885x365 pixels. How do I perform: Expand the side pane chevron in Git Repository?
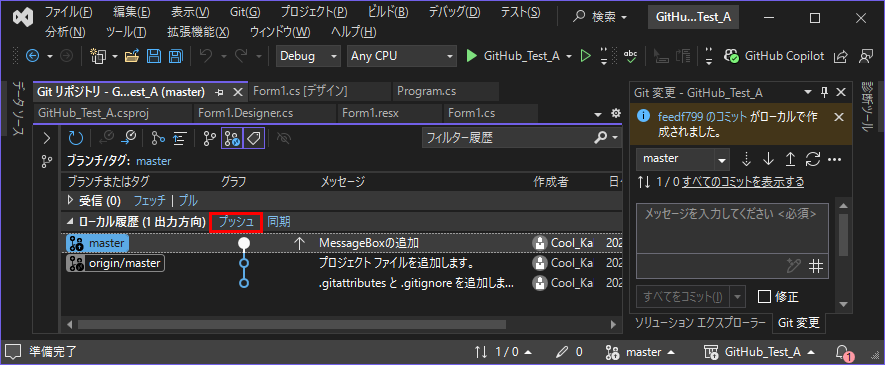(x=47, y=137)
